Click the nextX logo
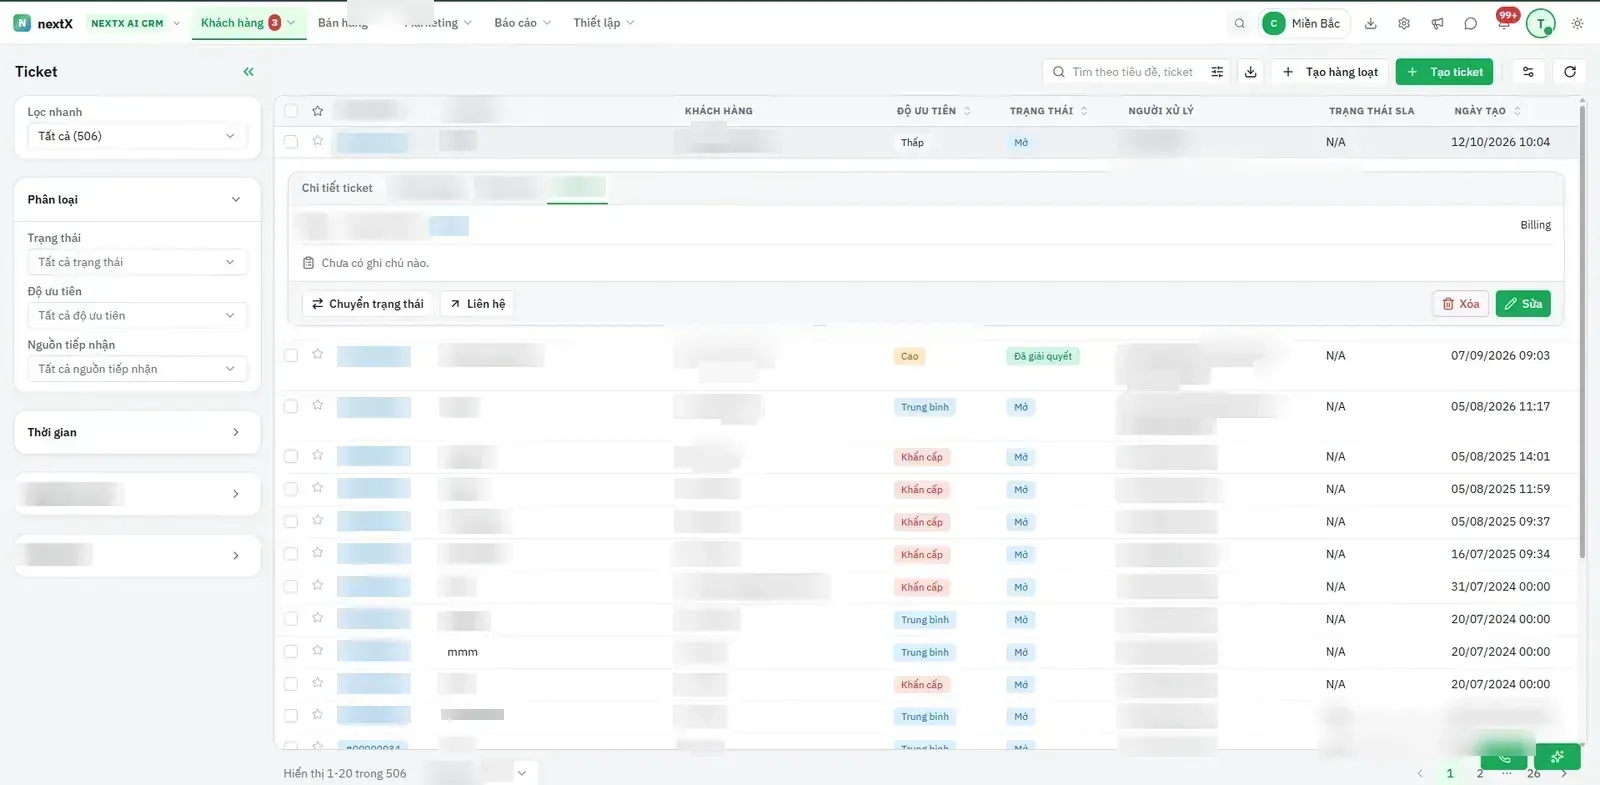The width and height of the screenshot is (1600, 785). pos(44,23)
